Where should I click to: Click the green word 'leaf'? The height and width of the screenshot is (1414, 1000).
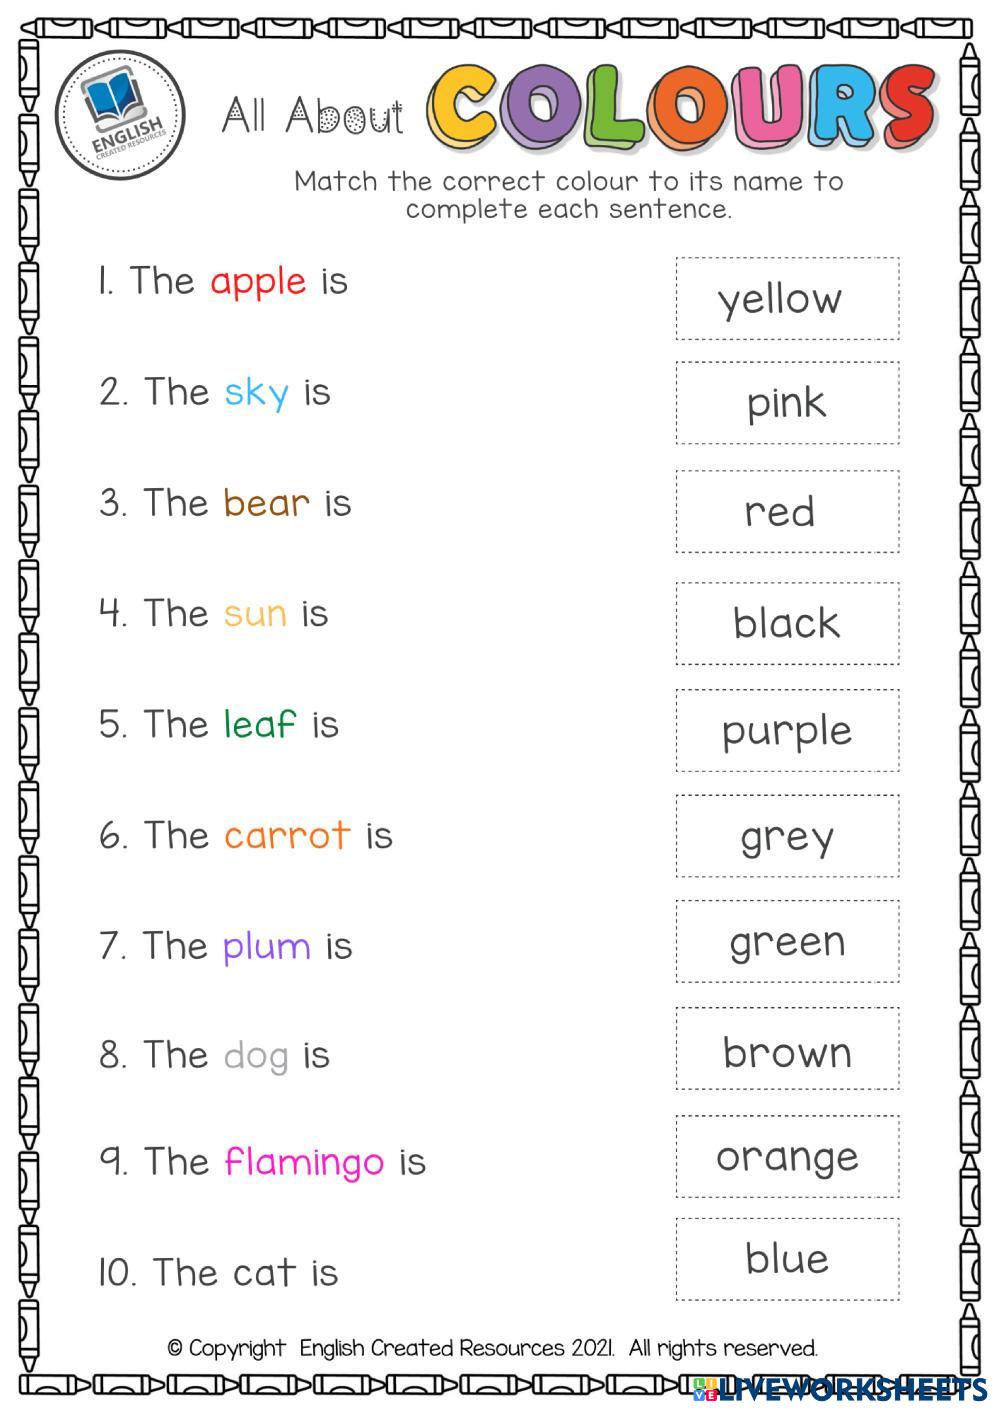point(260,724)
